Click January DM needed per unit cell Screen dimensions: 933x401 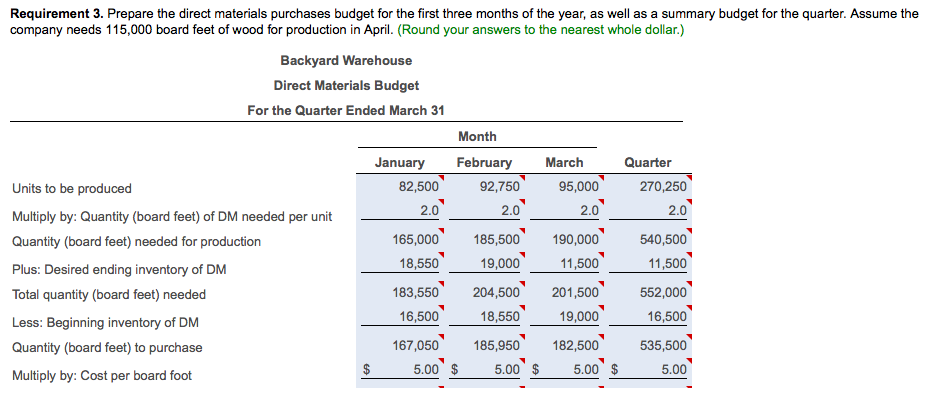point(430,211)
